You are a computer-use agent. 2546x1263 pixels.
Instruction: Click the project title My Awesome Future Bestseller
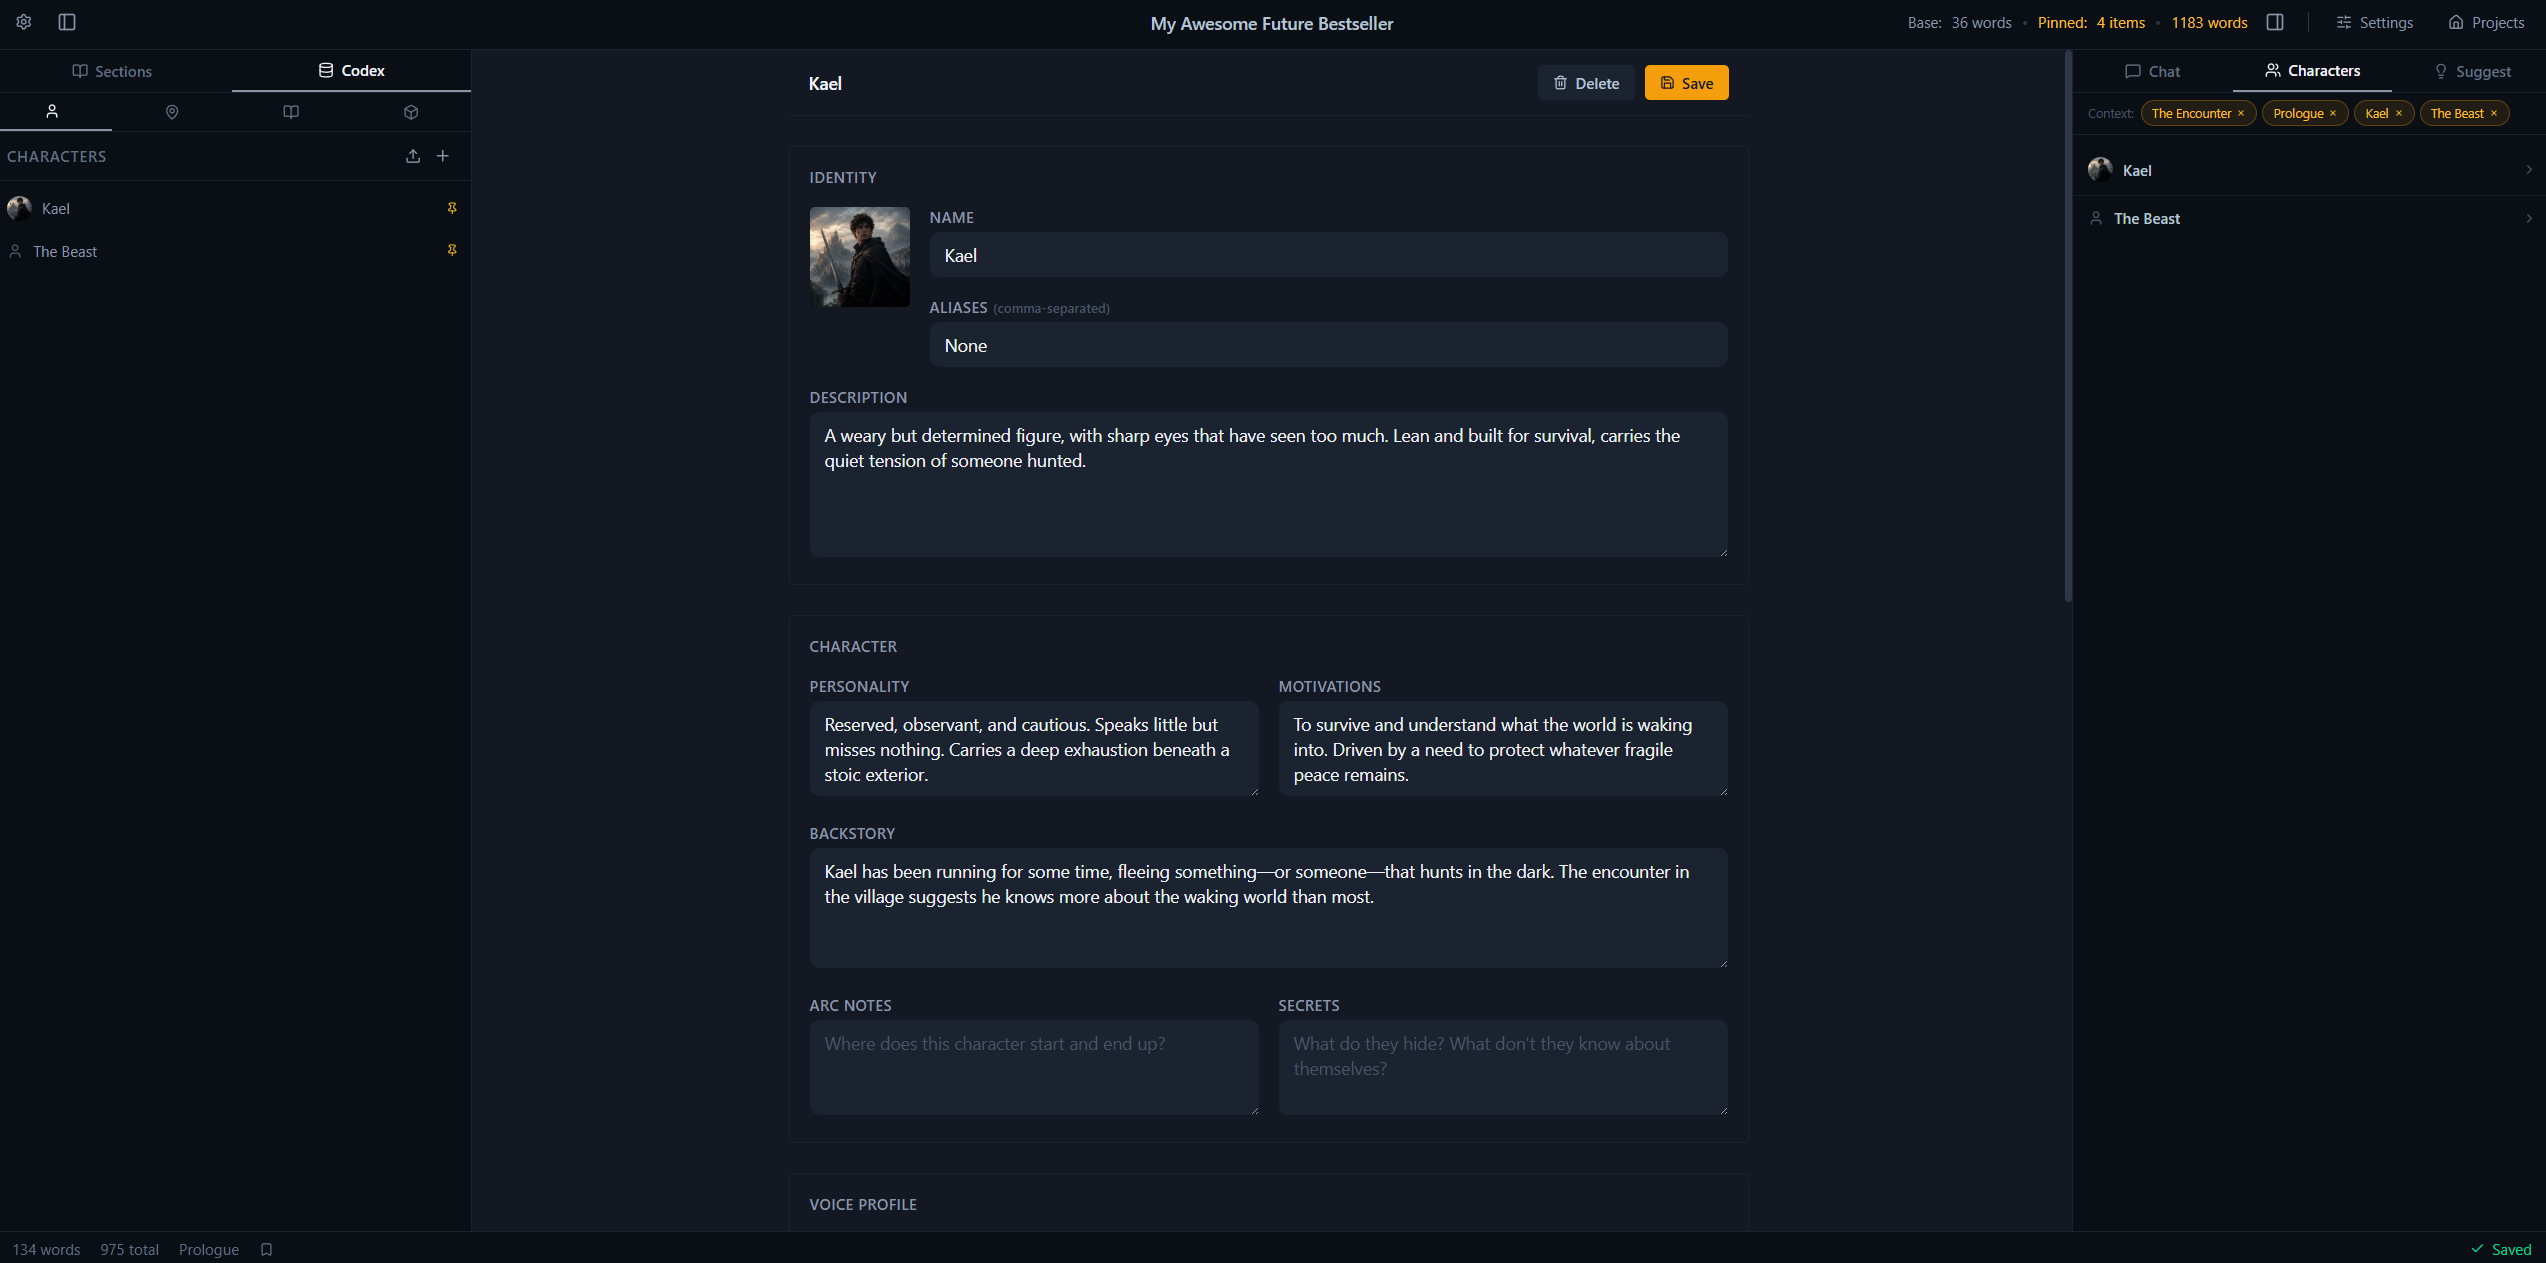coord(1271,23)
